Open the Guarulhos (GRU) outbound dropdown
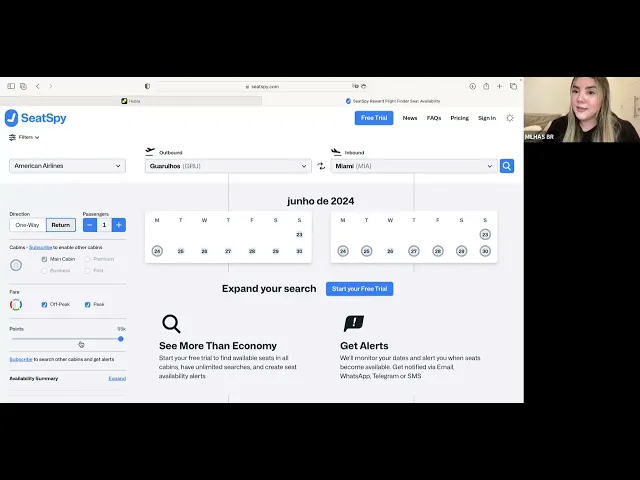Viewport: 640px width, 480px height. point(228,166)
